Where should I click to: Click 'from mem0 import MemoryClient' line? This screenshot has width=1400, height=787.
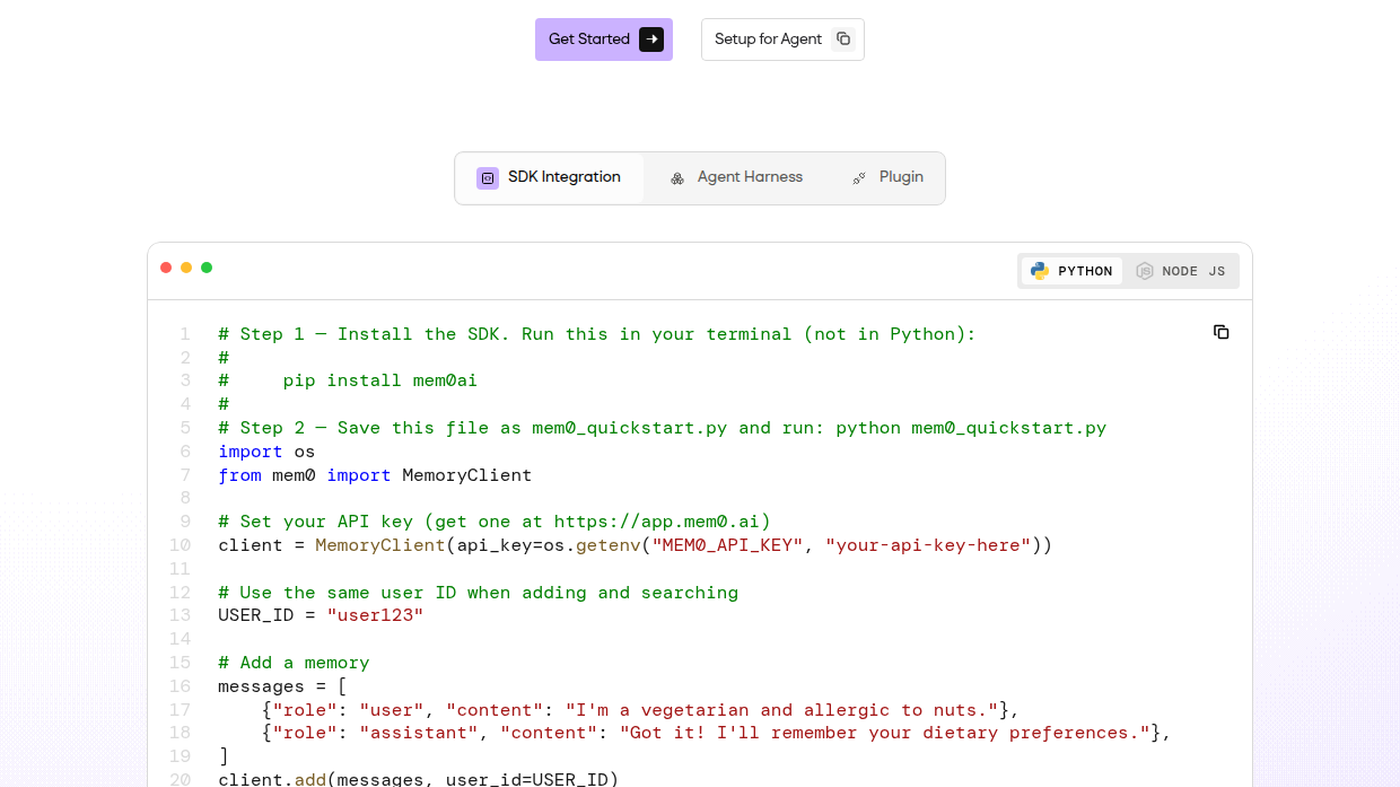[375, 475]
